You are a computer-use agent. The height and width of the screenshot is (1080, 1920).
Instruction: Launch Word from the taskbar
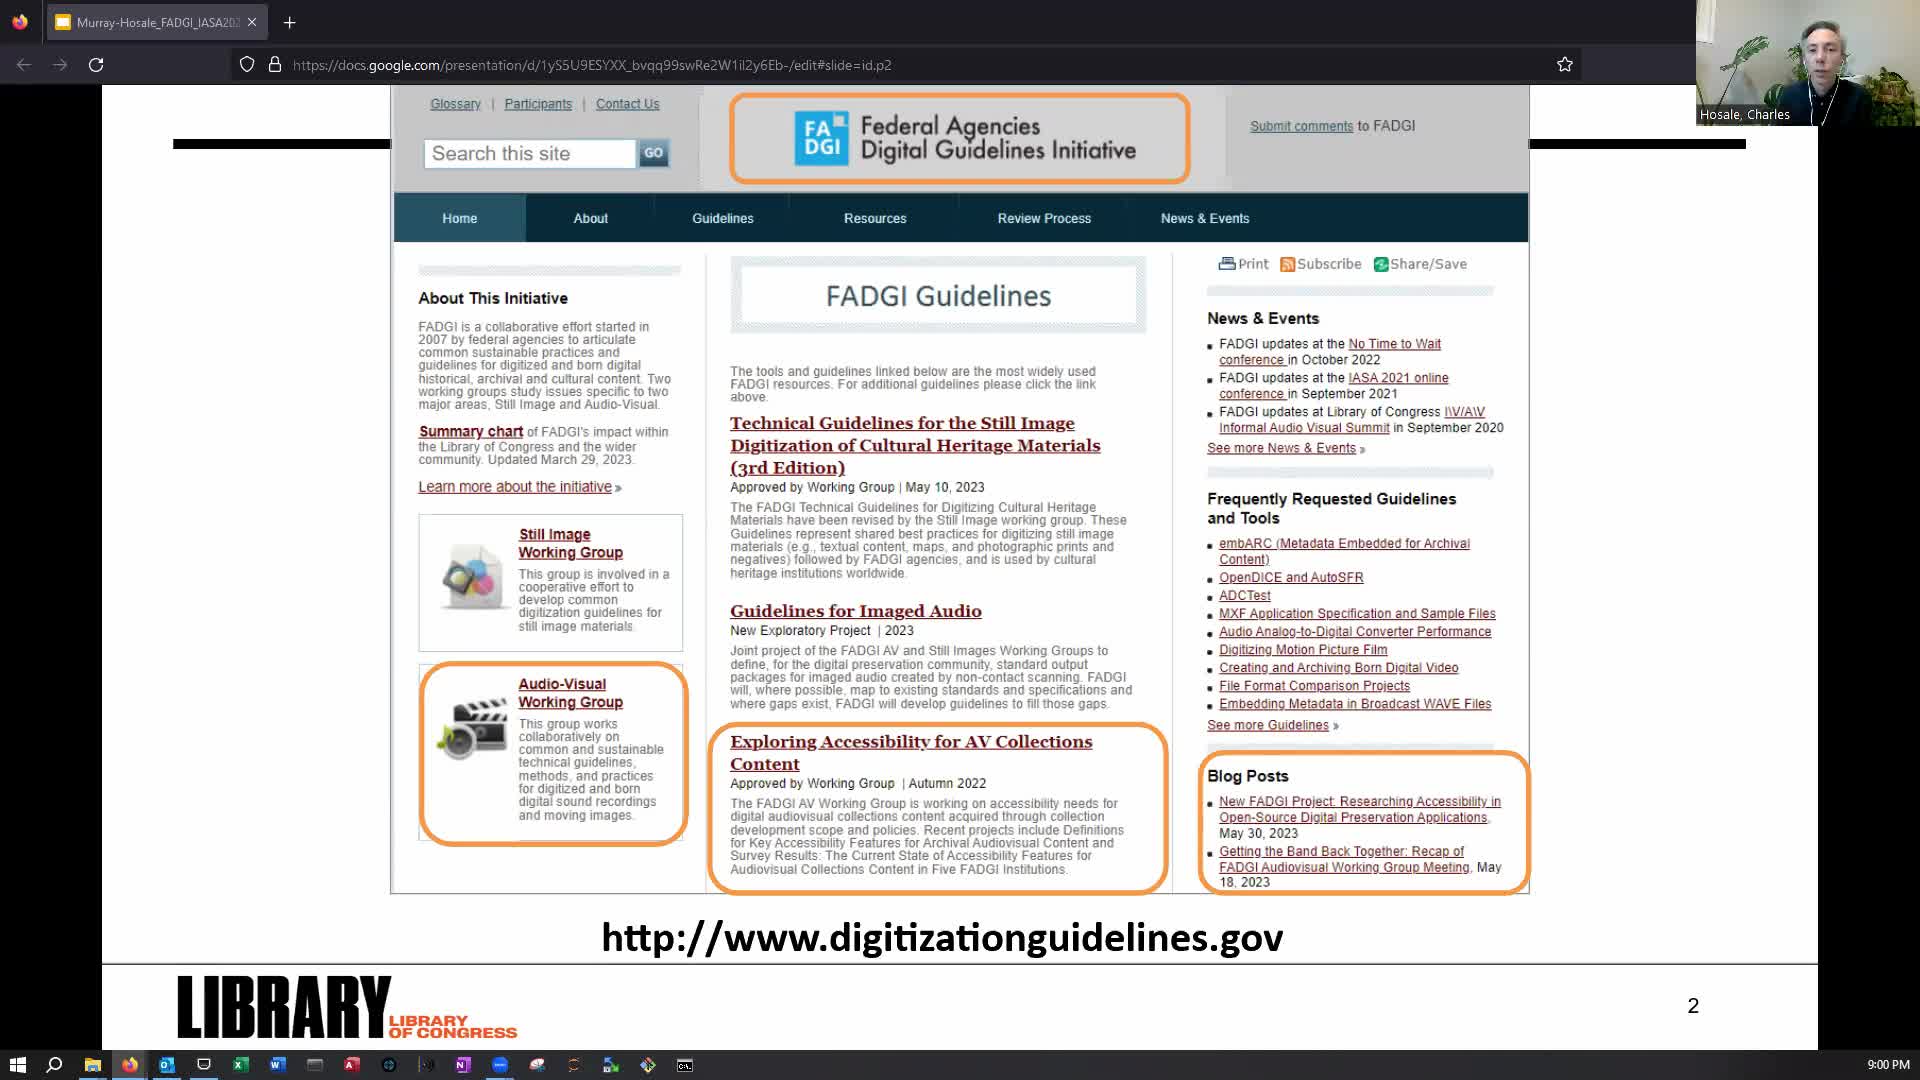point(277,1065)
